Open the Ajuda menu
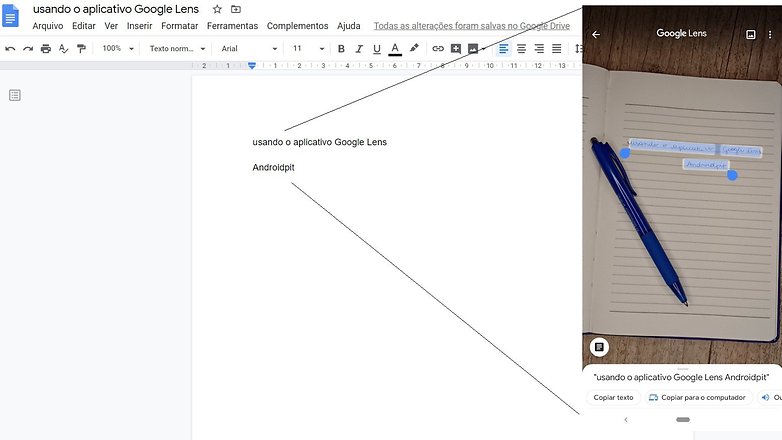 pyautogui.click(x=349, y=26)
